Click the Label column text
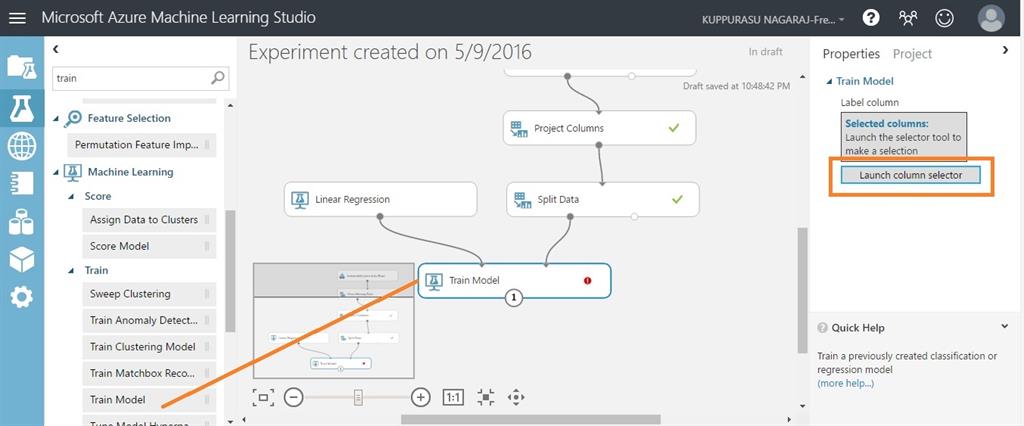The height and width of the screenshot is (426, 1024). pos(869,103)
